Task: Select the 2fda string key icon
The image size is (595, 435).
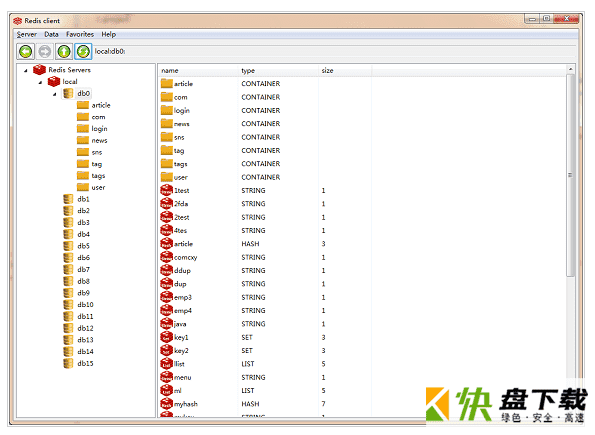Action: coord(167,203)
